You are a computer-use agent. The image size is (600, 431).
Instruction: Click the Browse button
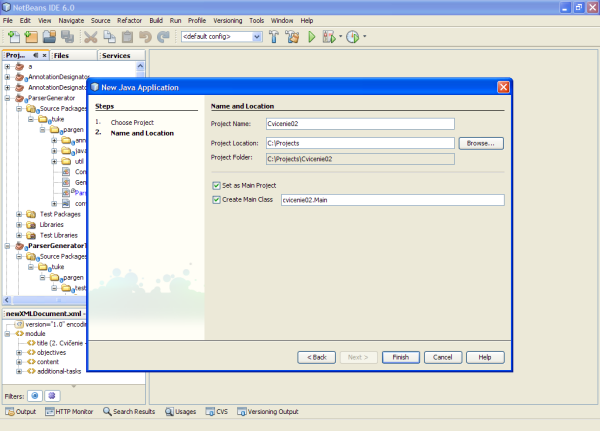pos(481,144)
